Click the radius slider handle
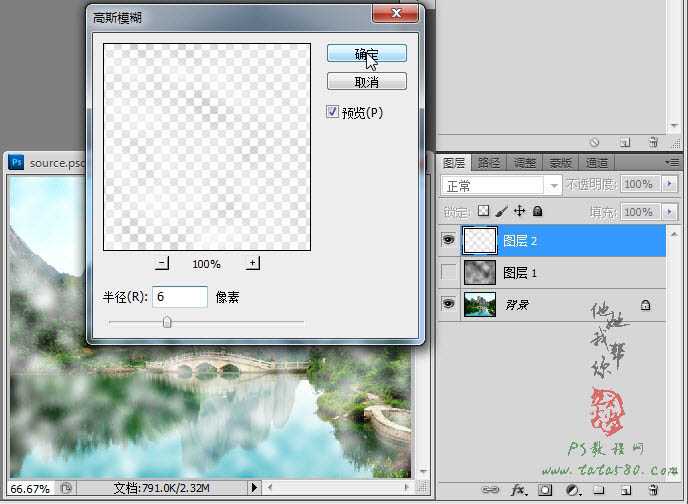 click(167, 322)
